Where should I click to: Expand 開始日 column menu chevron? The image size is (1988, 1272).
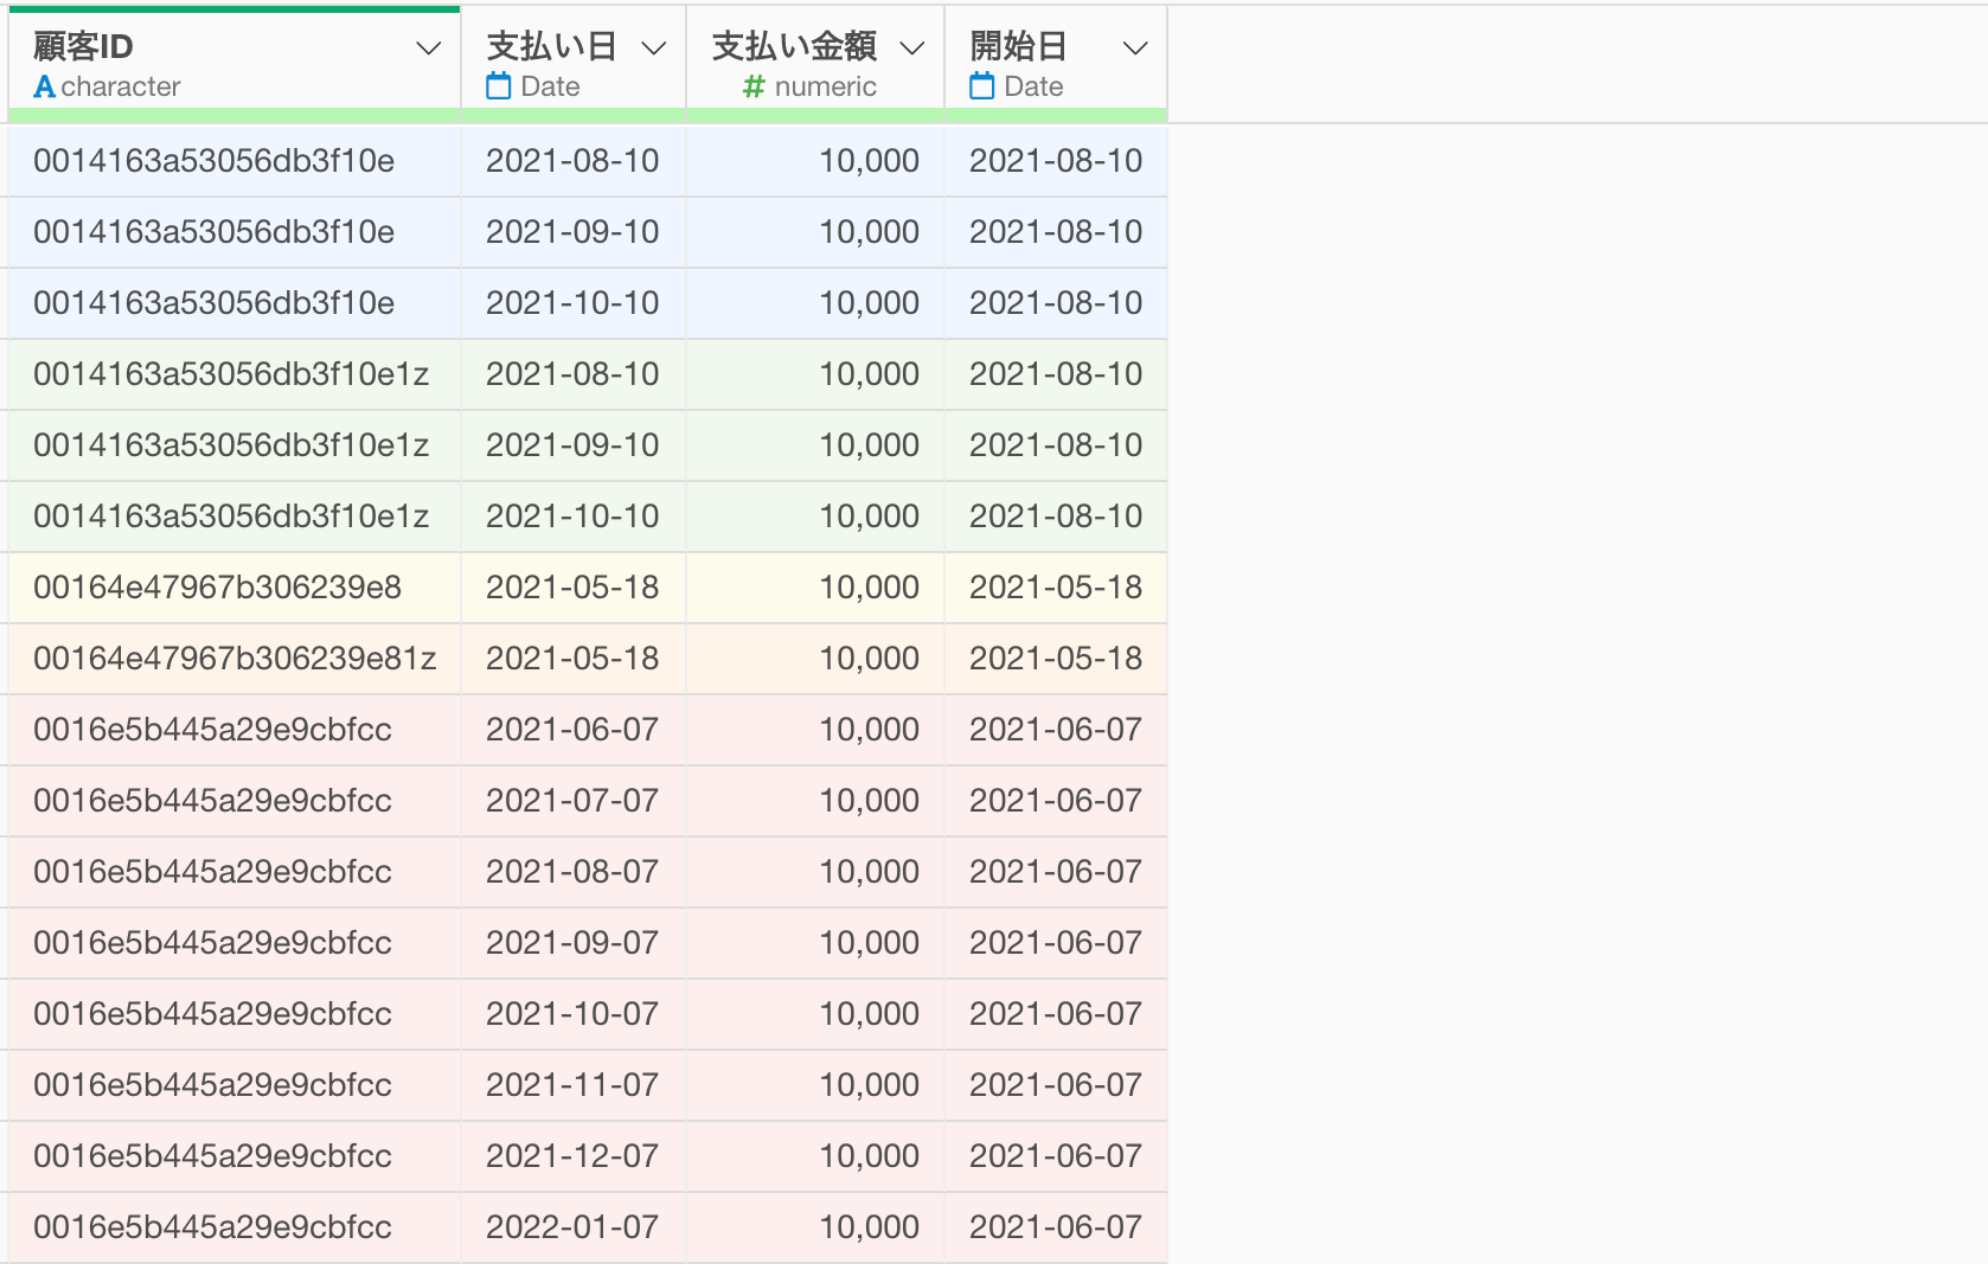click(x=1134, y=48)
